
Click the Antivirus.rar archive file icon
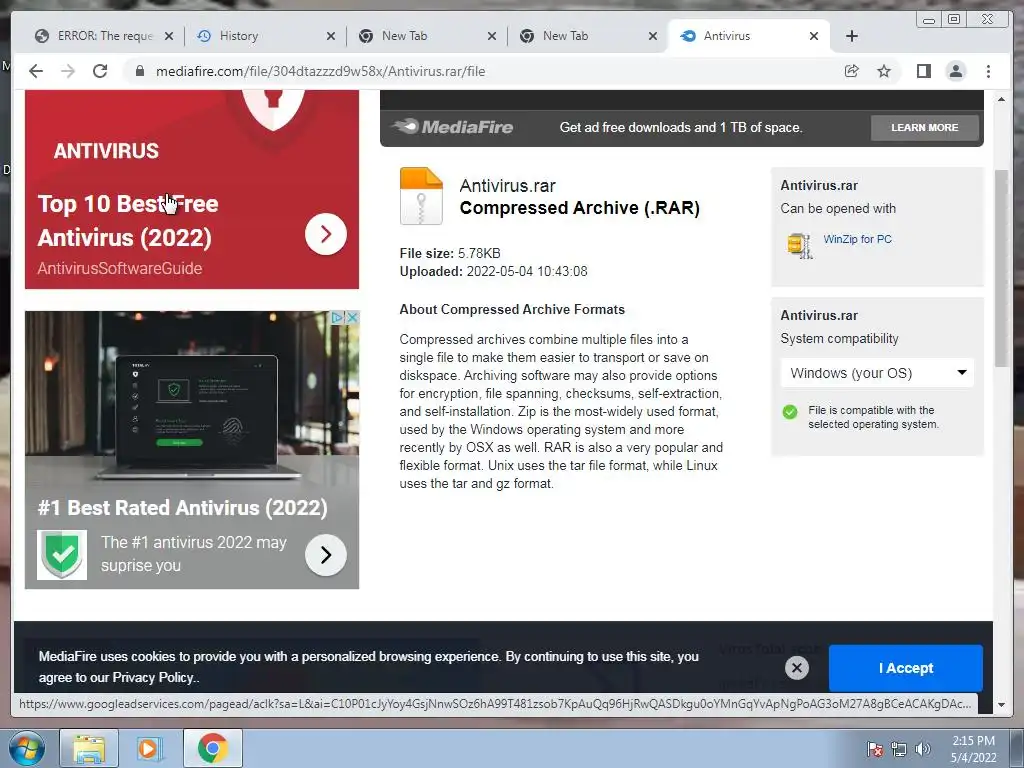point(421,196)
